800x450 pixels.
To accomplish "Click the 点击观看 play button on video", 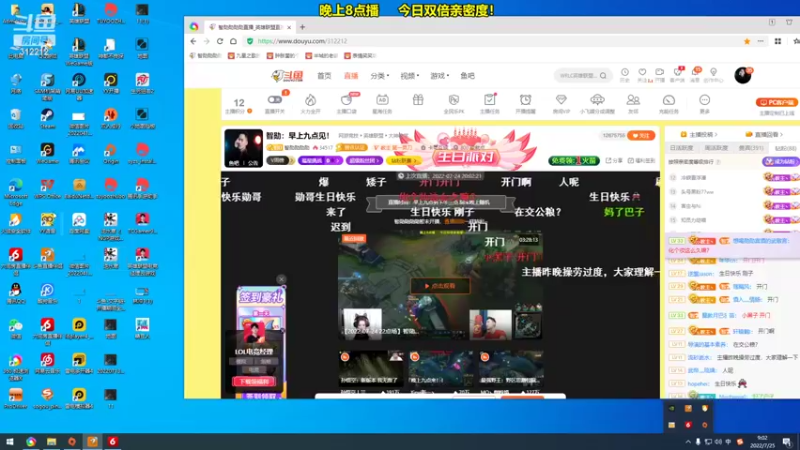I will tap(440, 286).
